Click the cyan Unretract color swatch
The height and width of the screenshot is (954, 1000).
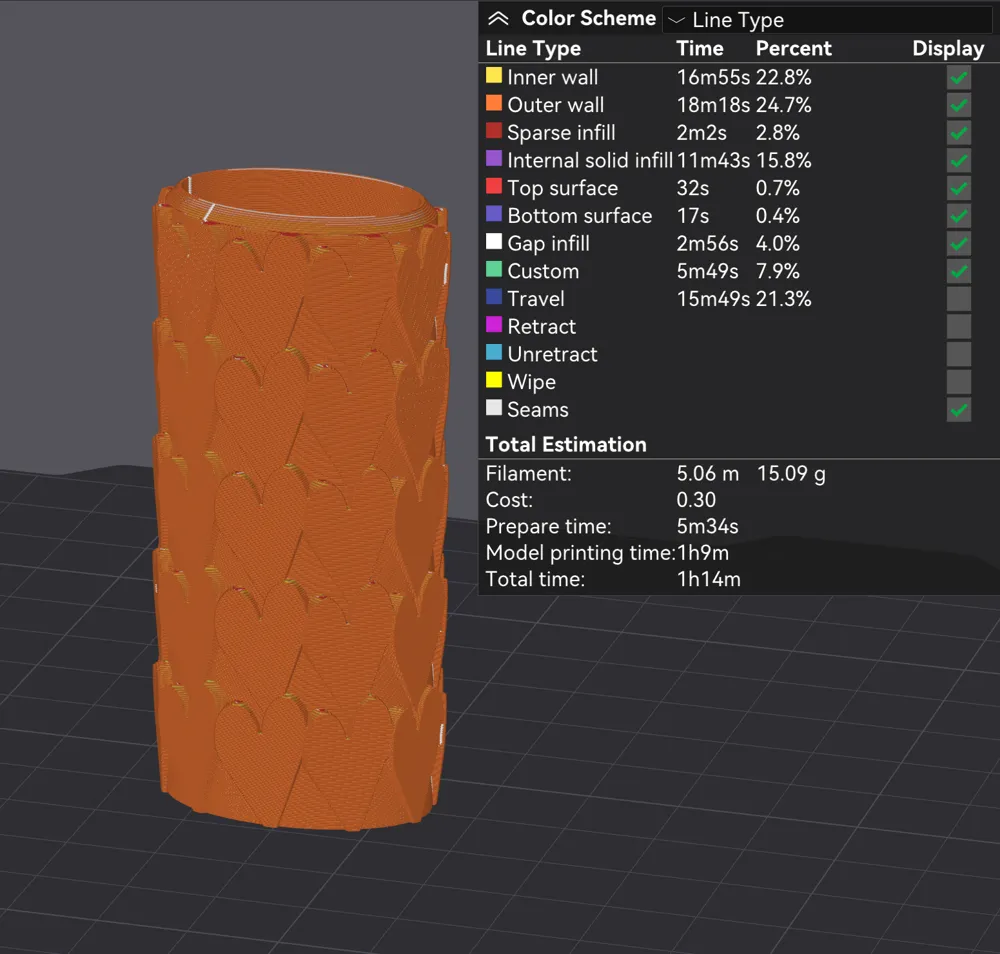pyautogui.click(x=494, y=352)
